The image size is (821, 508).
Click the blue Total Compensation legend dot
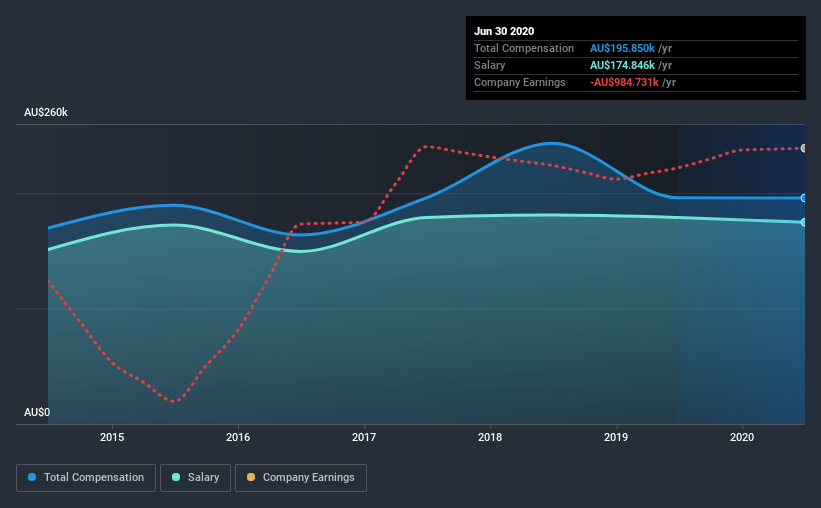pos(32,477)
